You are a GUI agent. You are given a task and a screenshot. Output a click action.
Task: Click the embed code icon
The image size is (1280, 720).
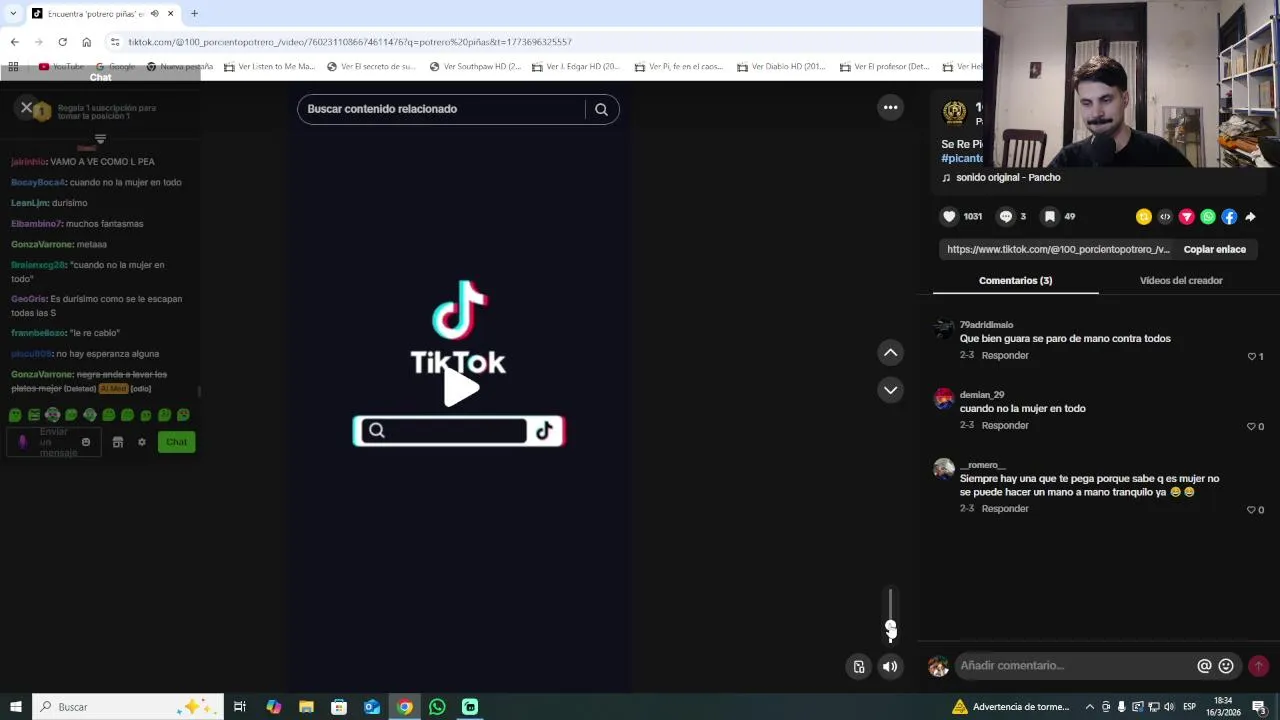pos(1165,216)
